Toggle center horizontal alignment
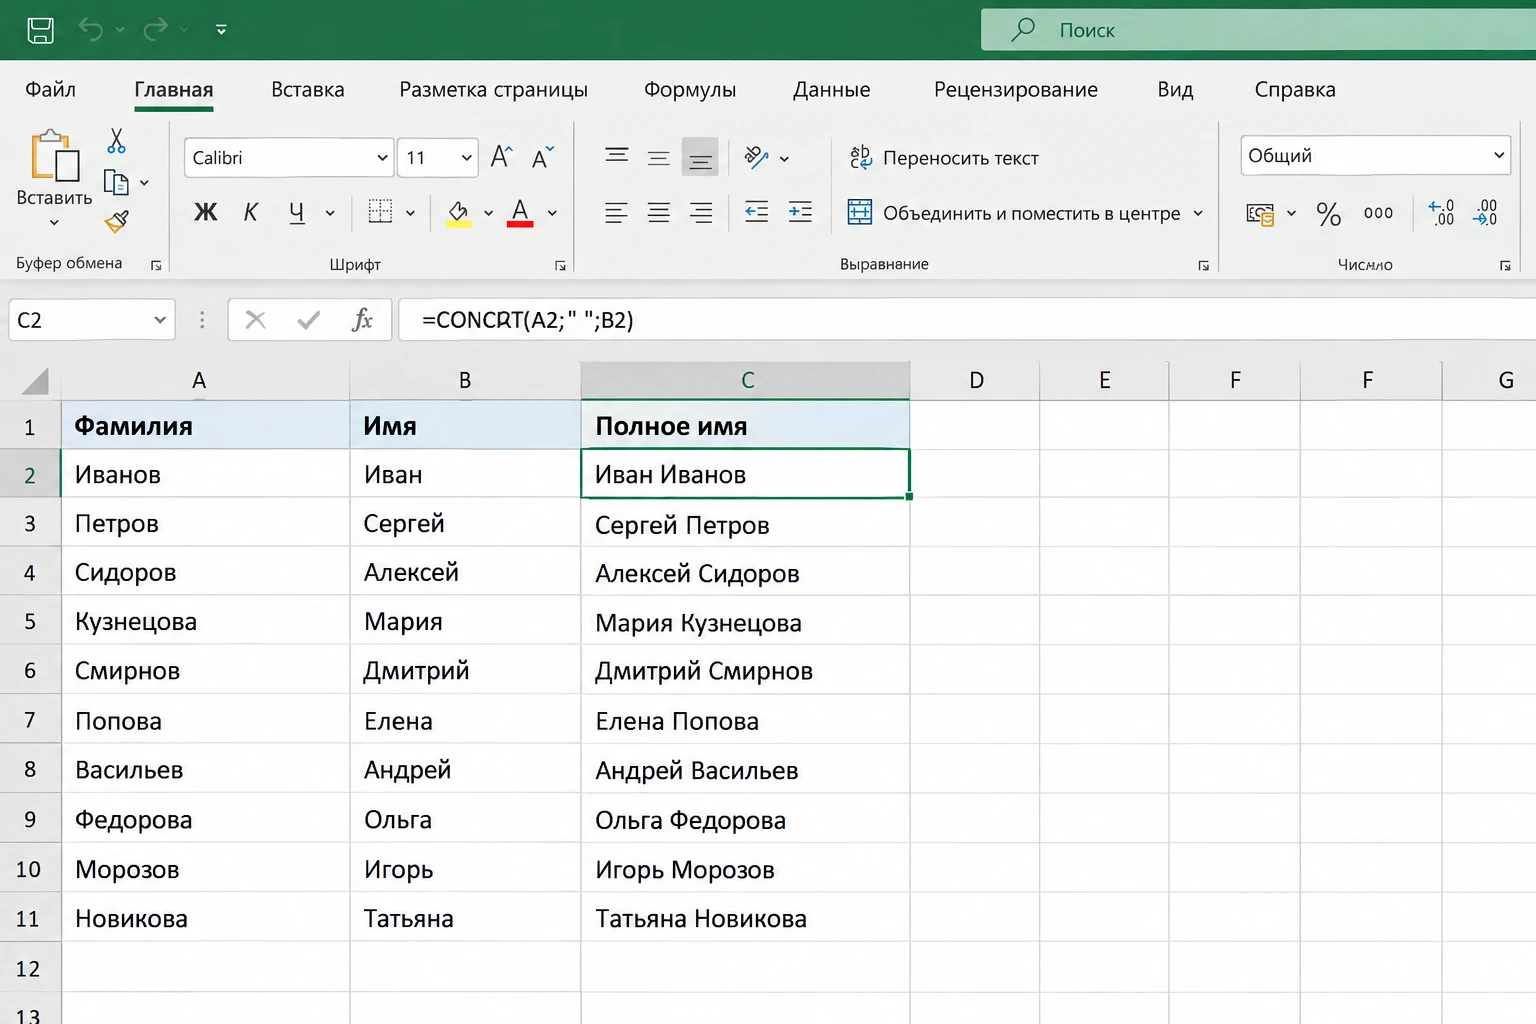1536x1024 pixels. point(658,212)
